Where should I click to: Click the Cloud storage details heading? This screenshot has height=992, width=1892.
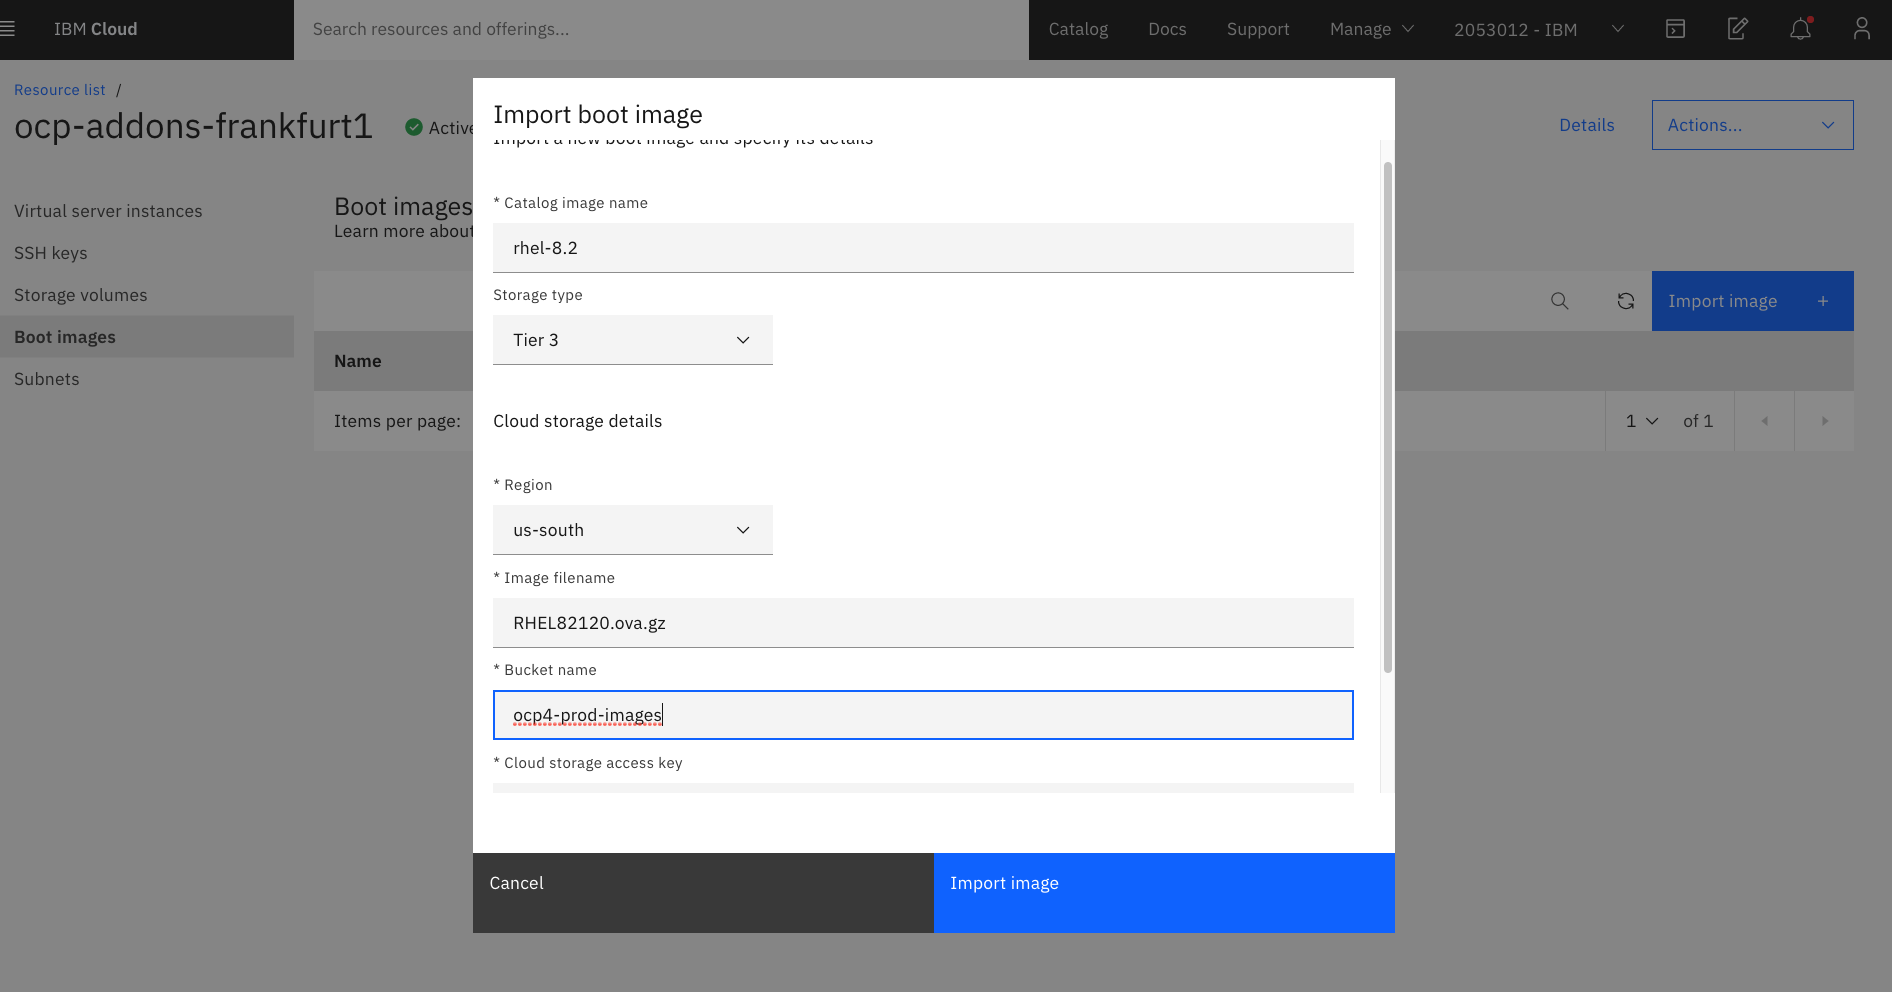pyautogui.click(x=577, y=421)
